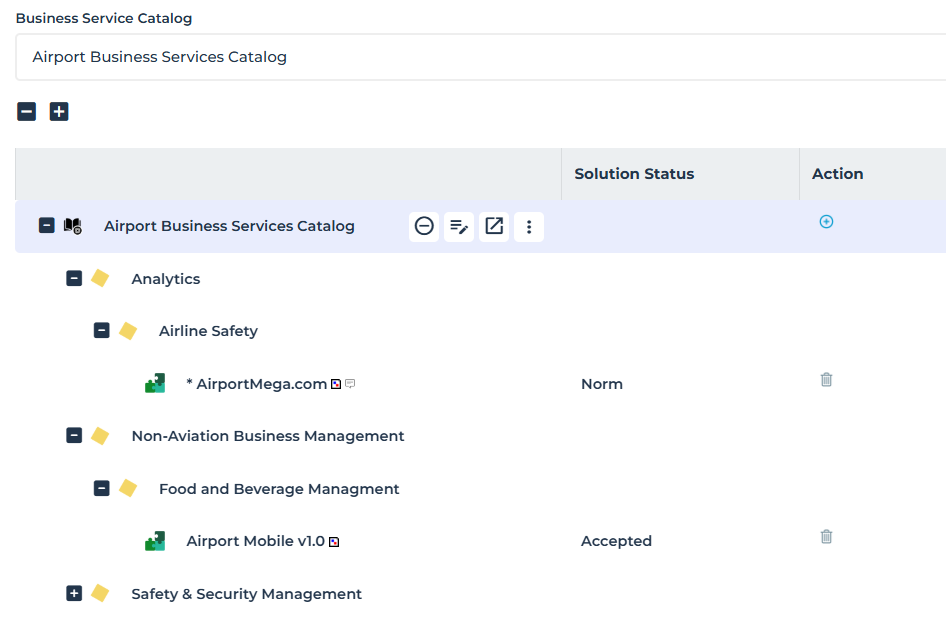
Task: Click the AirportMega.com application puzzle icon
Action: (x=155, y=384)
